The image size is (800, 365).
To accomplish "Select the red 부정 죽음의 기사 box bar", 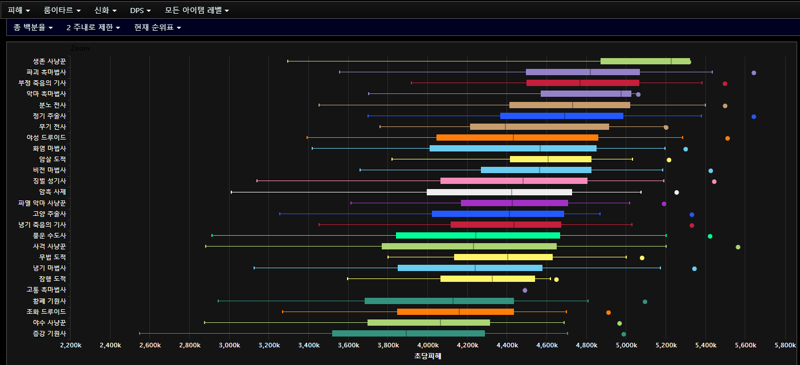I will (583, 83).
